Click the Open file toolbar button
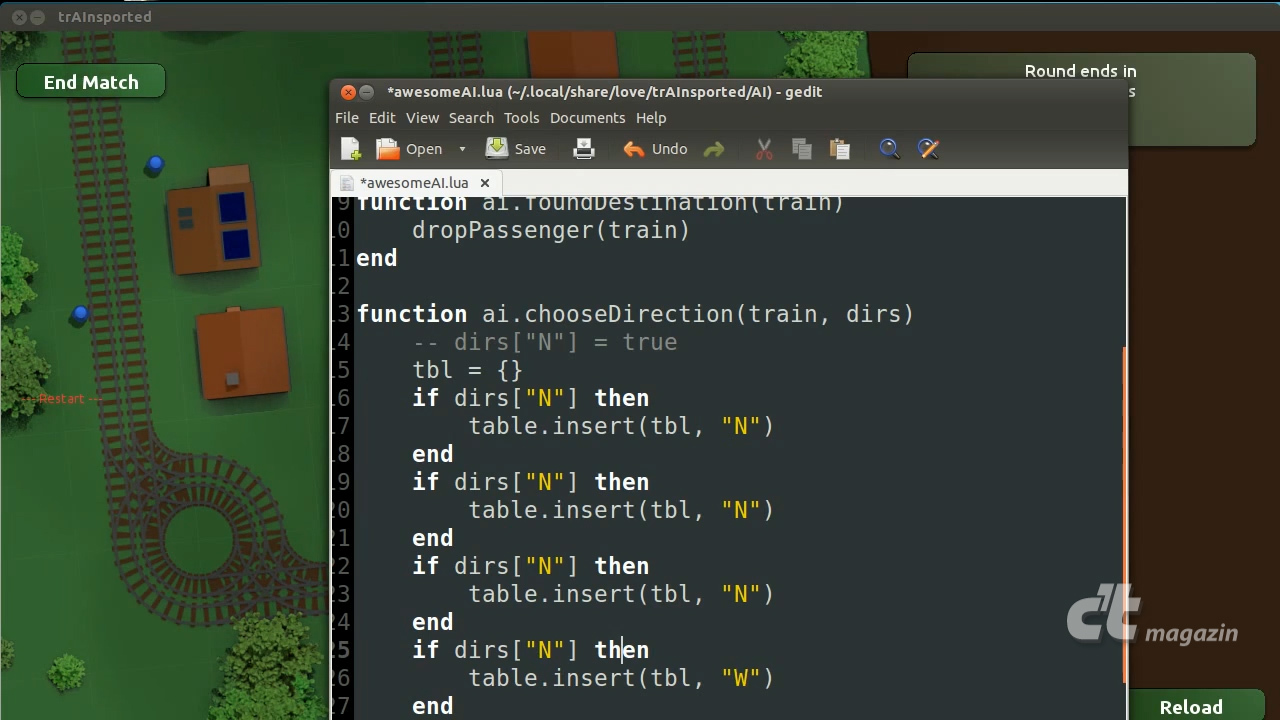The image size is (1280, 720). click(x=408, y=149)
